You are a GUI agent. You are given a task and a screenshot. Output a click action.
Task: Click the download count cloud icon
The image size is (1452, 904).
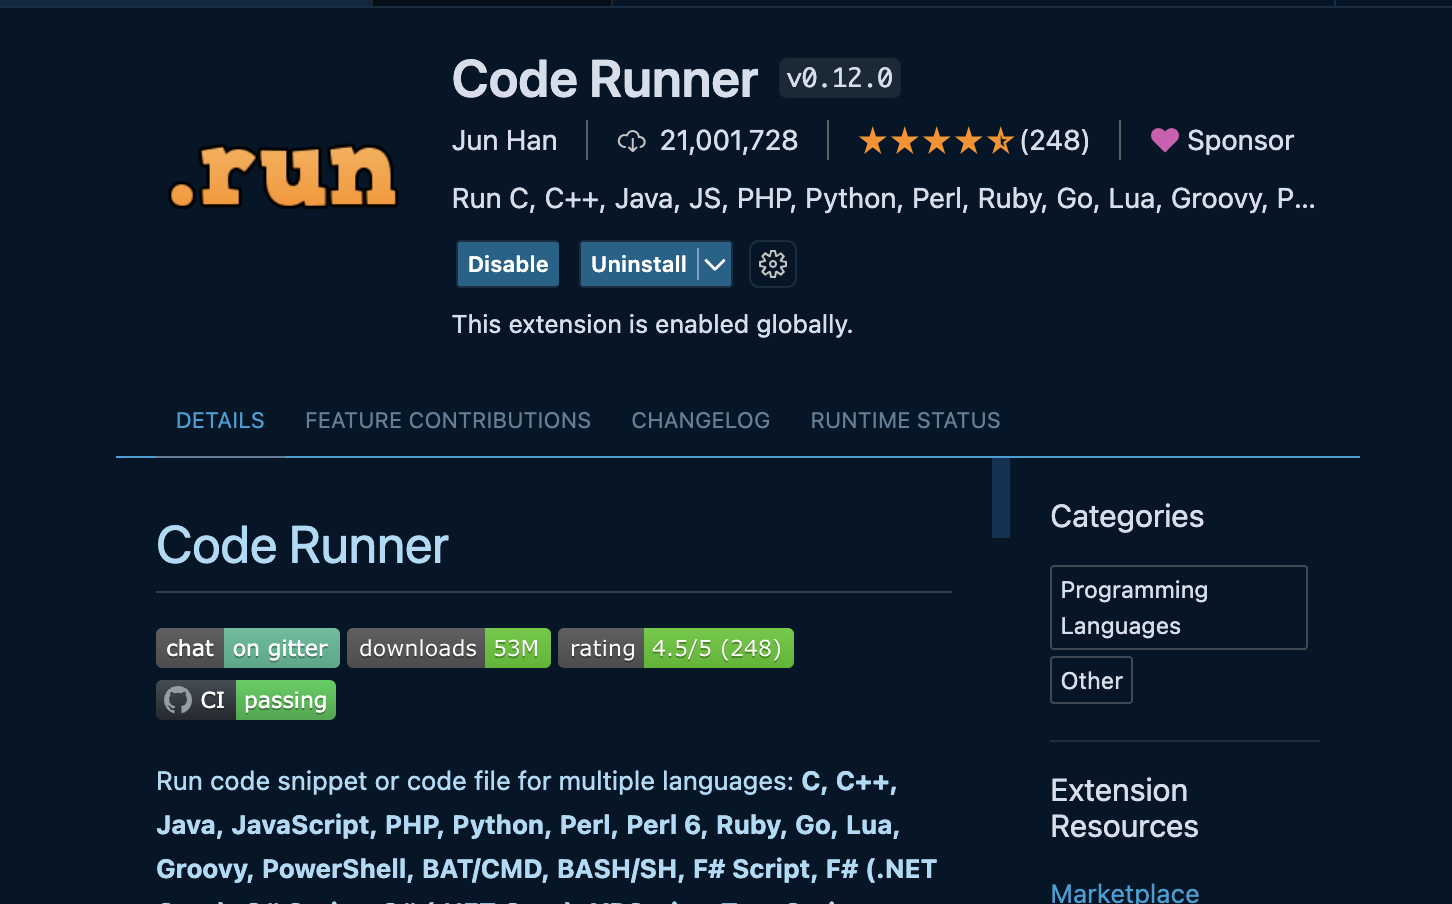point(631,141)
